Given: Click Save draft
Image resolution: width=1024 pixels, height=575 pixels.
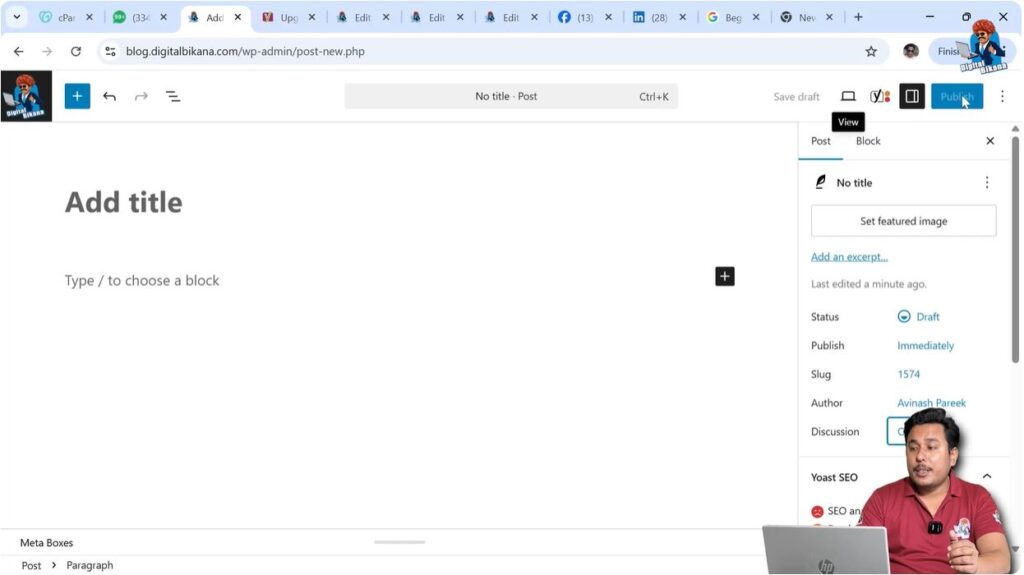Looking at the screenshot, I should coord(796,97).
